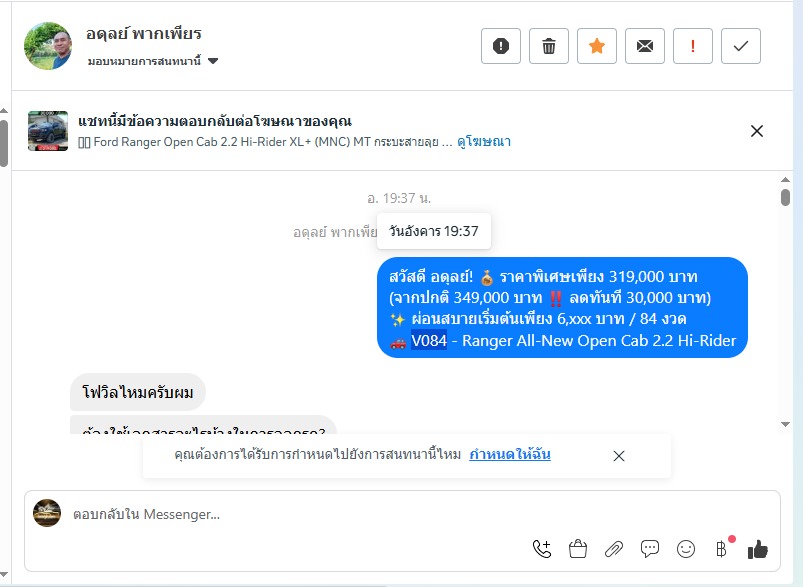Image resolution: width=803 pixels, height=587 pixels.
Task: Toggle the red exclamation priority flag
Action: (x=693, y=46)
